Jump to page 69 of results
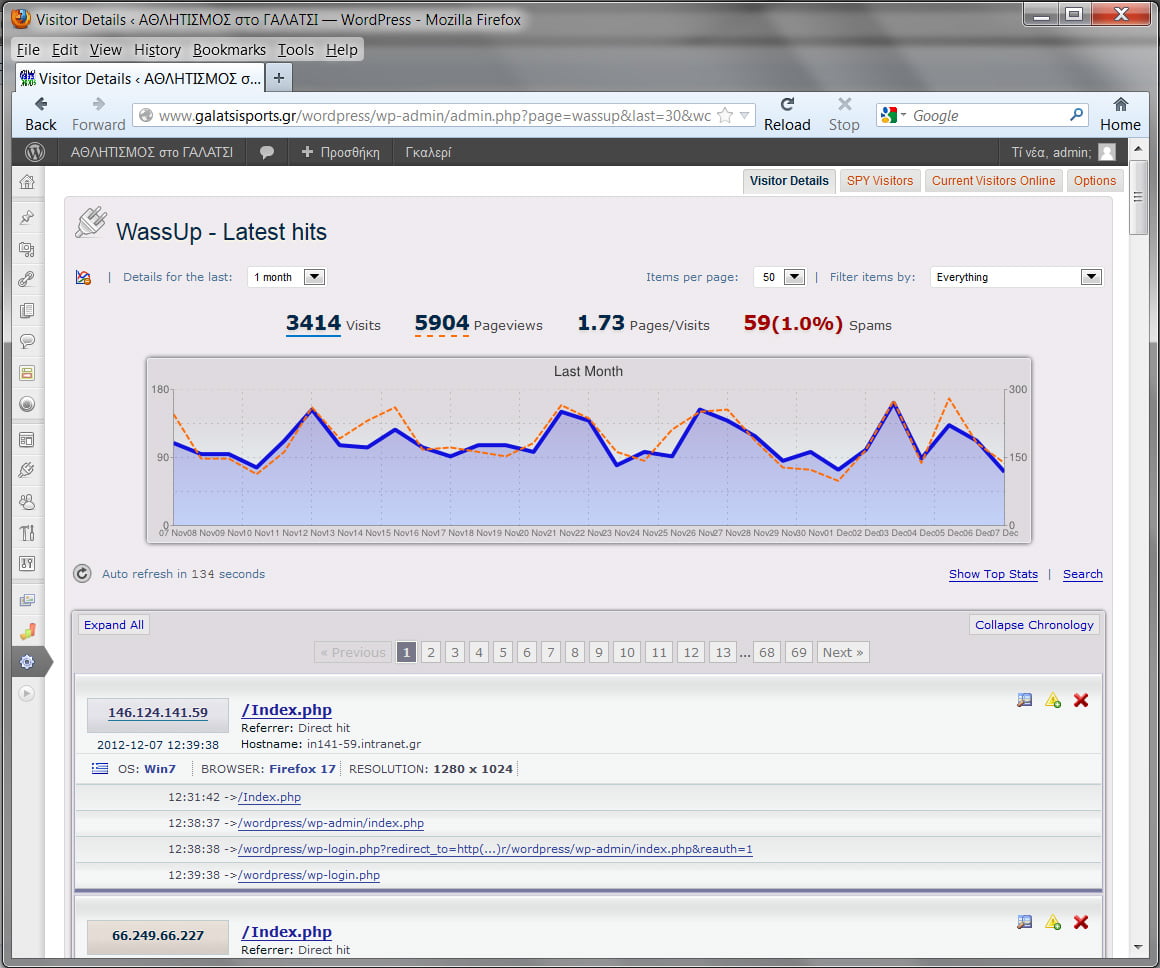The width and height of the screenshot is (1160, 968). (x=799, y=652)
